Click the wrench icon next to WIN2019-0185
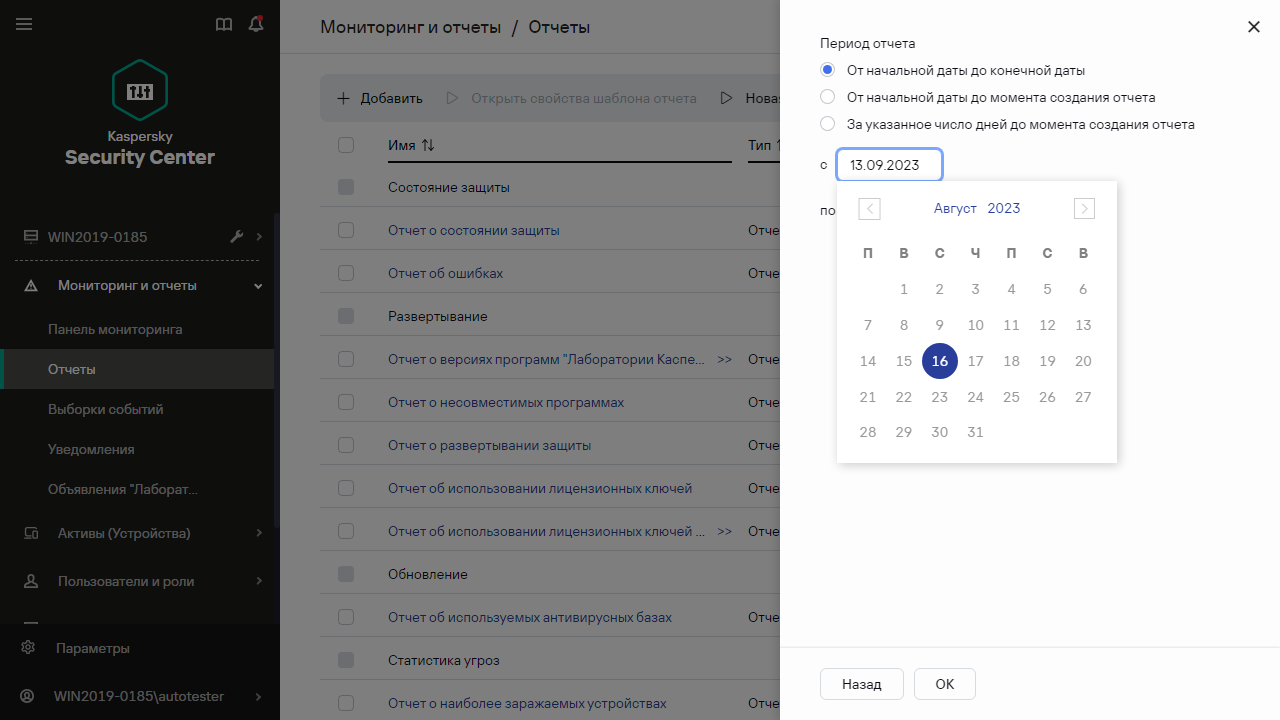Image resolution: width=1280 pixels, height=720 pixels. [x=237, y=237]
